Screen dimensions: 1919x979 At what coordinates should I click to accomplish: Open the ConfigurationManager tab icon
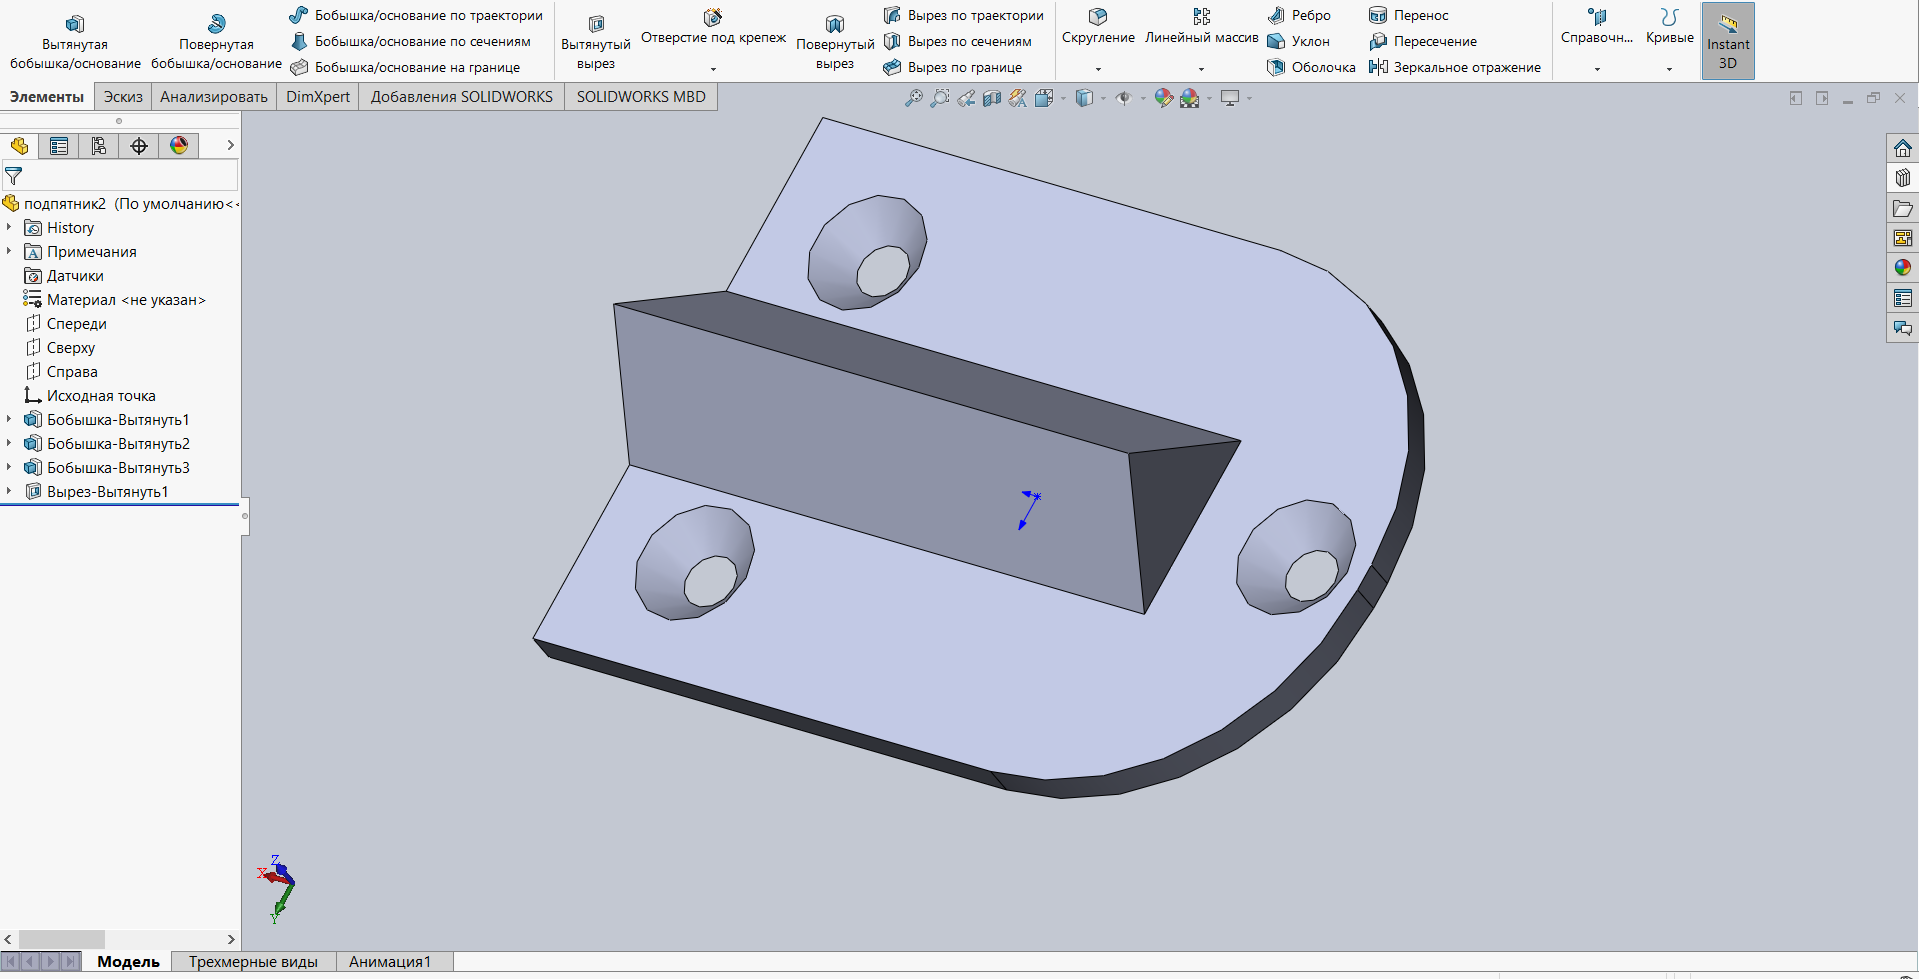99,146
